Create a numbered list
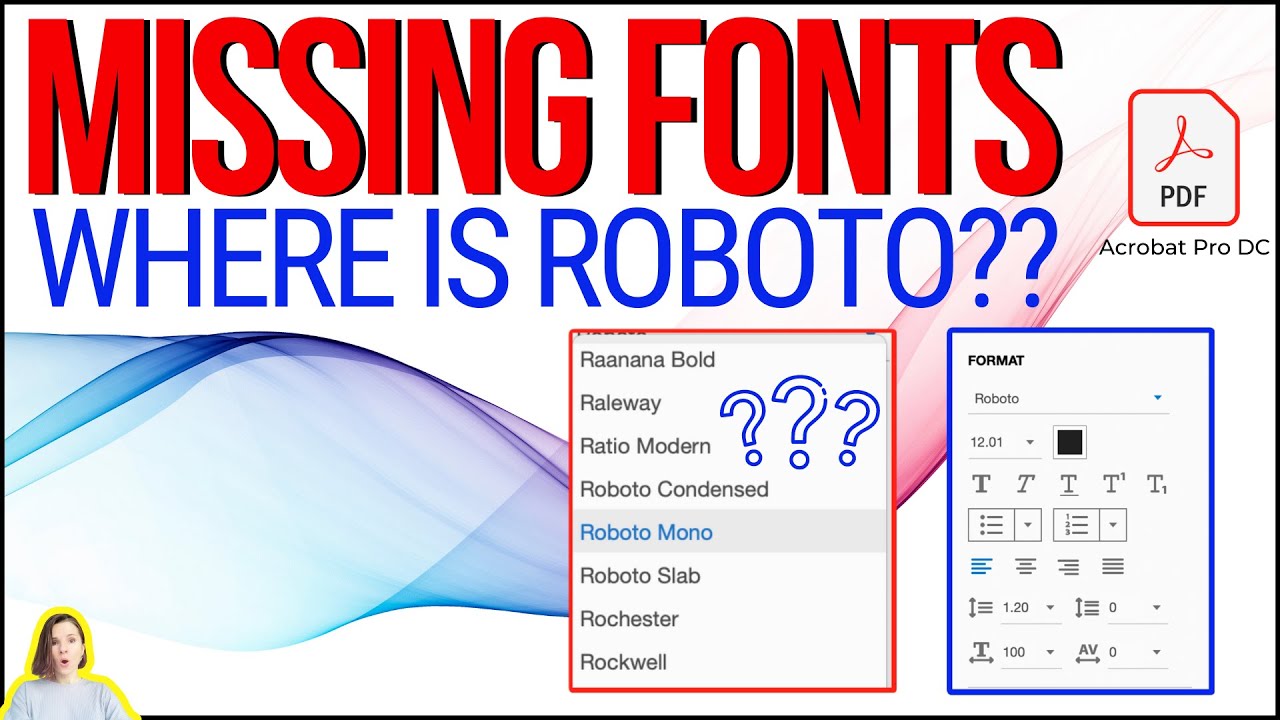This screenshot has width=1280, height=720. point(1077,524)
